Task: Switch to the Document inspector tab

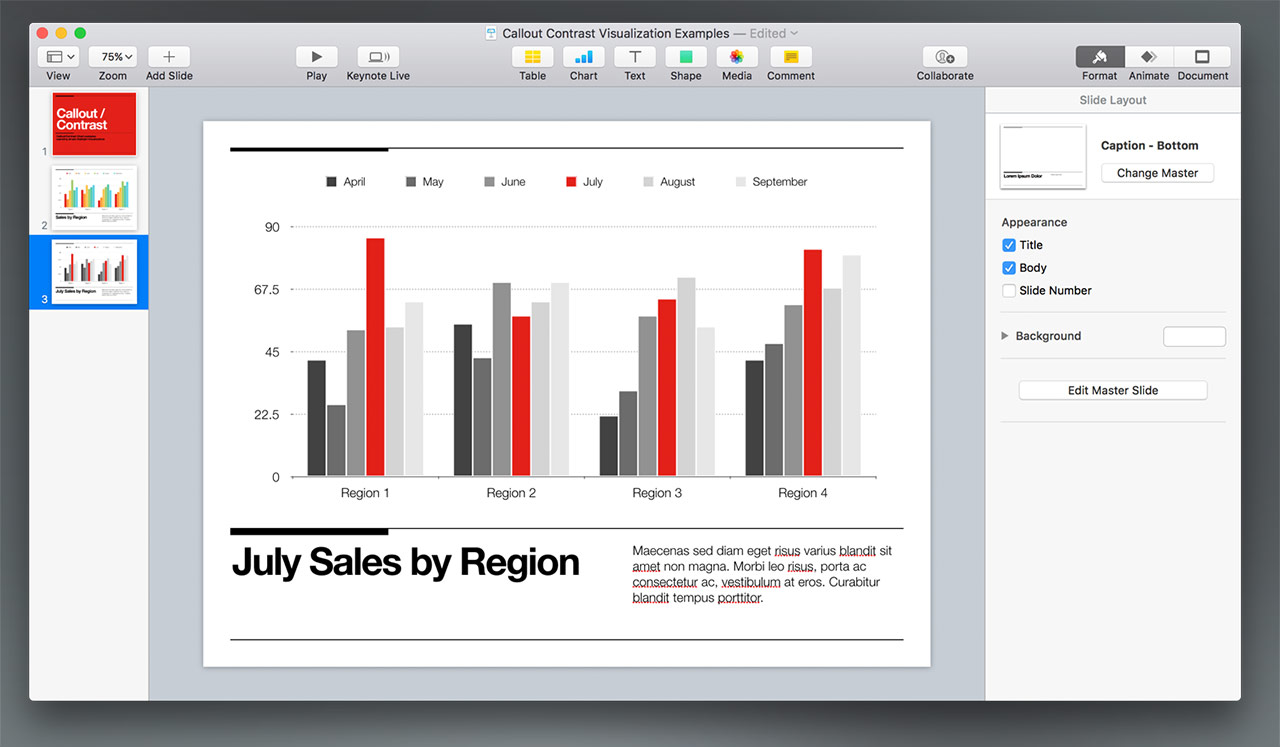Action: (1202, 57)
